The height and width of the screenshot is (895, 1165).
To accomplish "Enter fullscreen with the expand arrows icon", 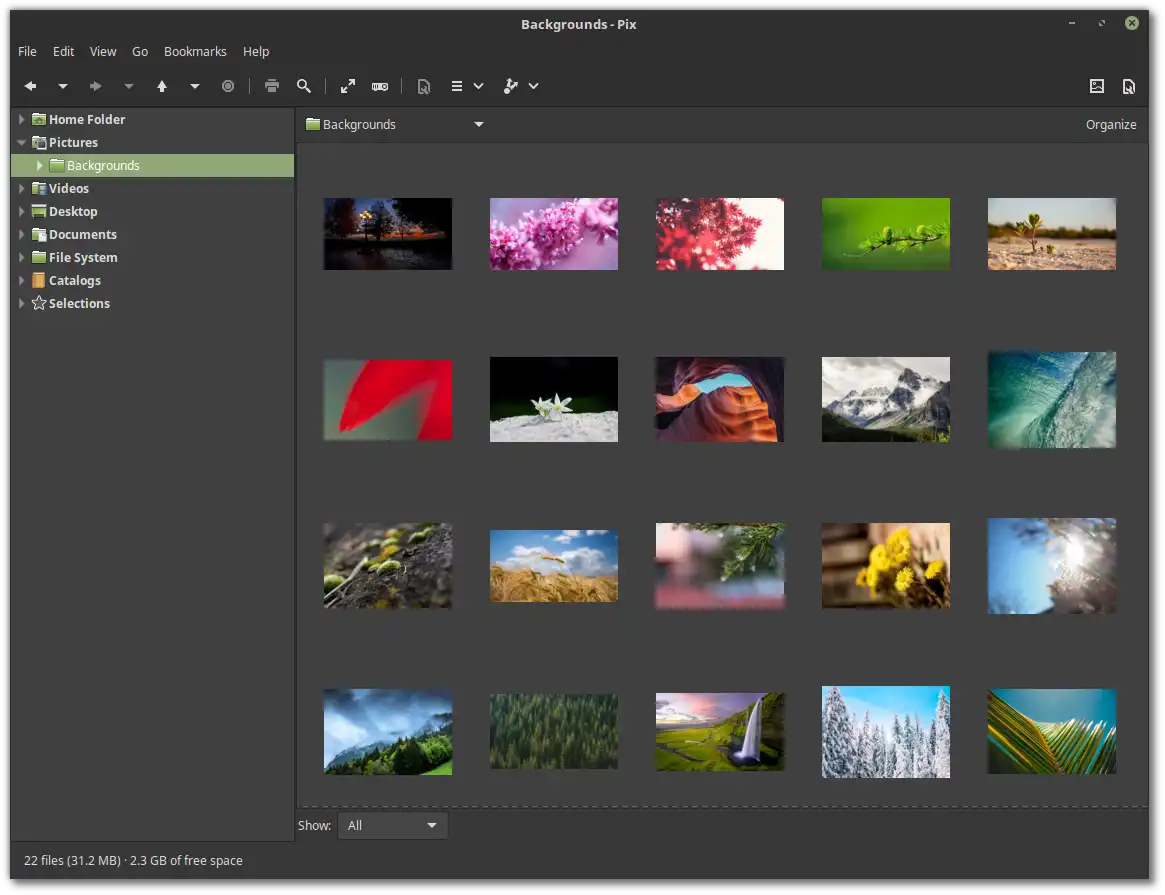I will [348, 87].
